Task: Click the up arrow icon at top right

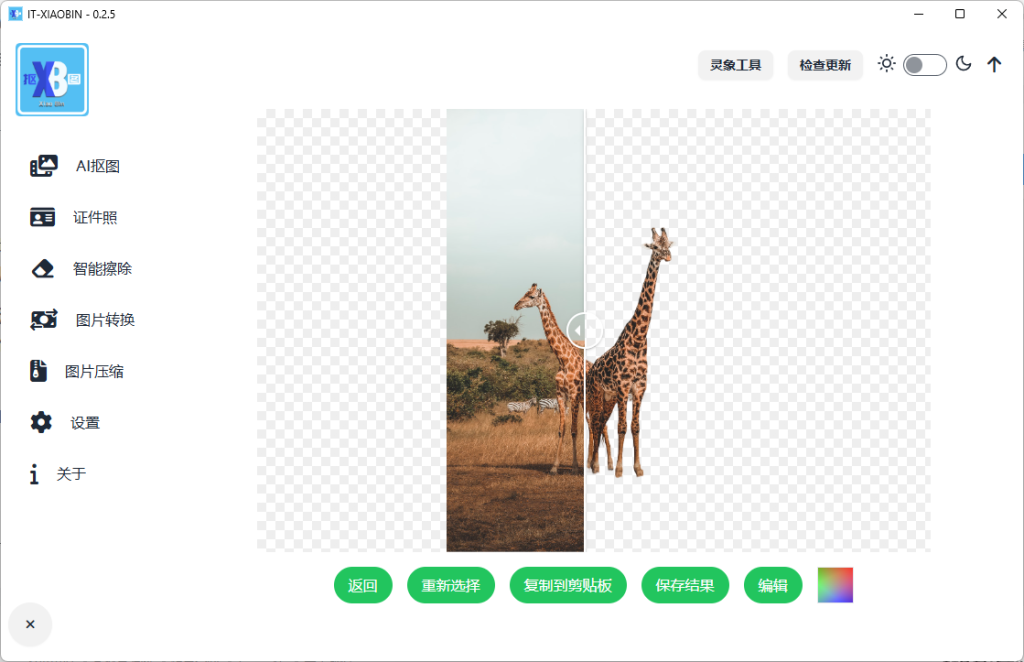Action: click(994, 65)
